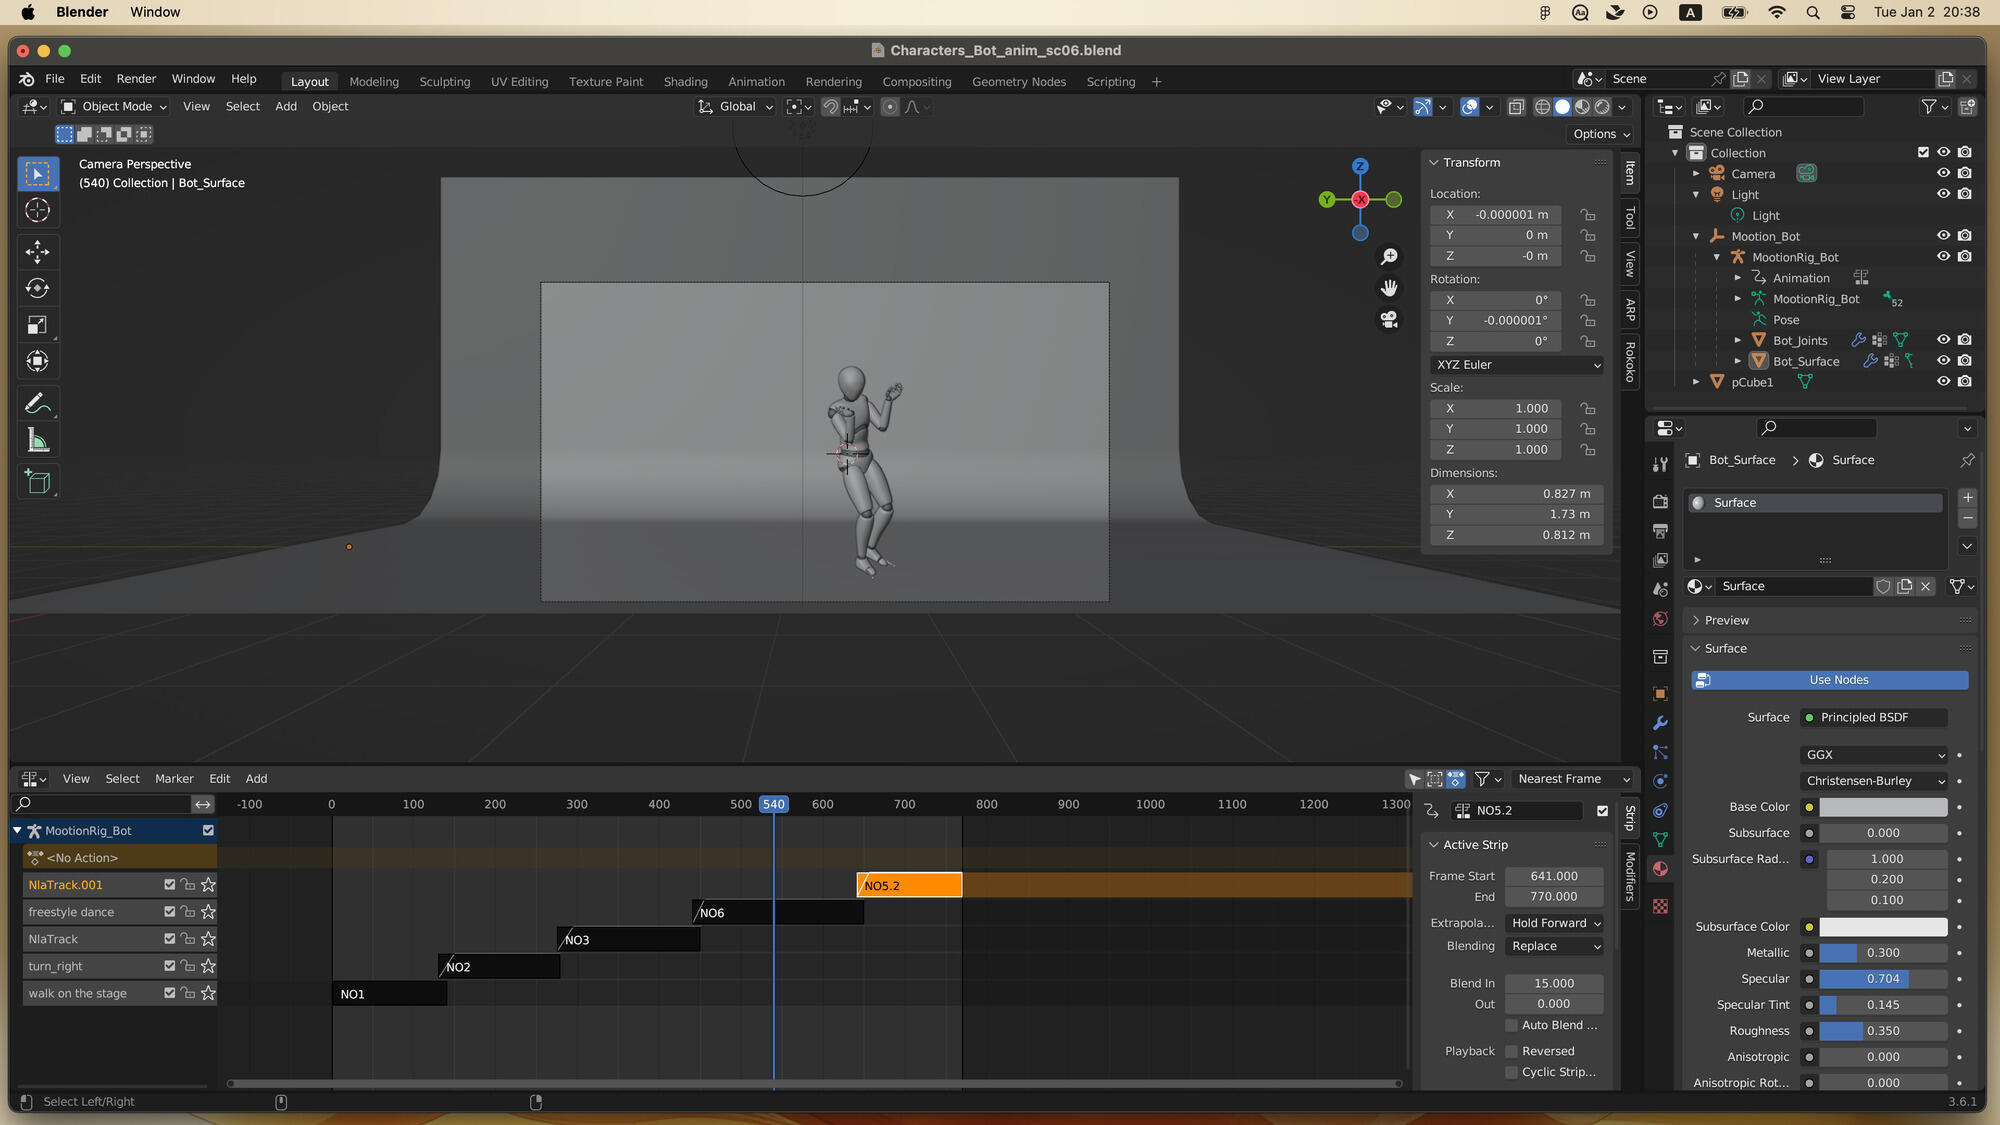
Task: Toggle turn_right track checkbox
Action: click(169, 966)
